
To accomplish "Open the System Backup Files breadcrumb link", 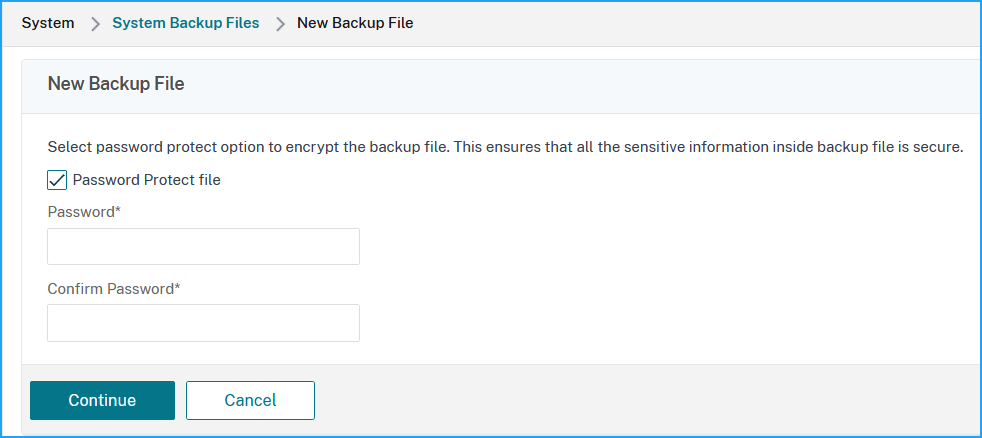I will tap(185, 23).
